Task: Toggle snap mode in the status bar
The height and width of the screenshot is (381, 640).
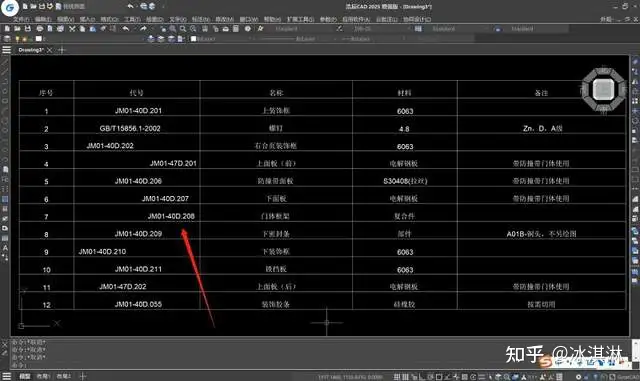Action: (x=397, y=377)
